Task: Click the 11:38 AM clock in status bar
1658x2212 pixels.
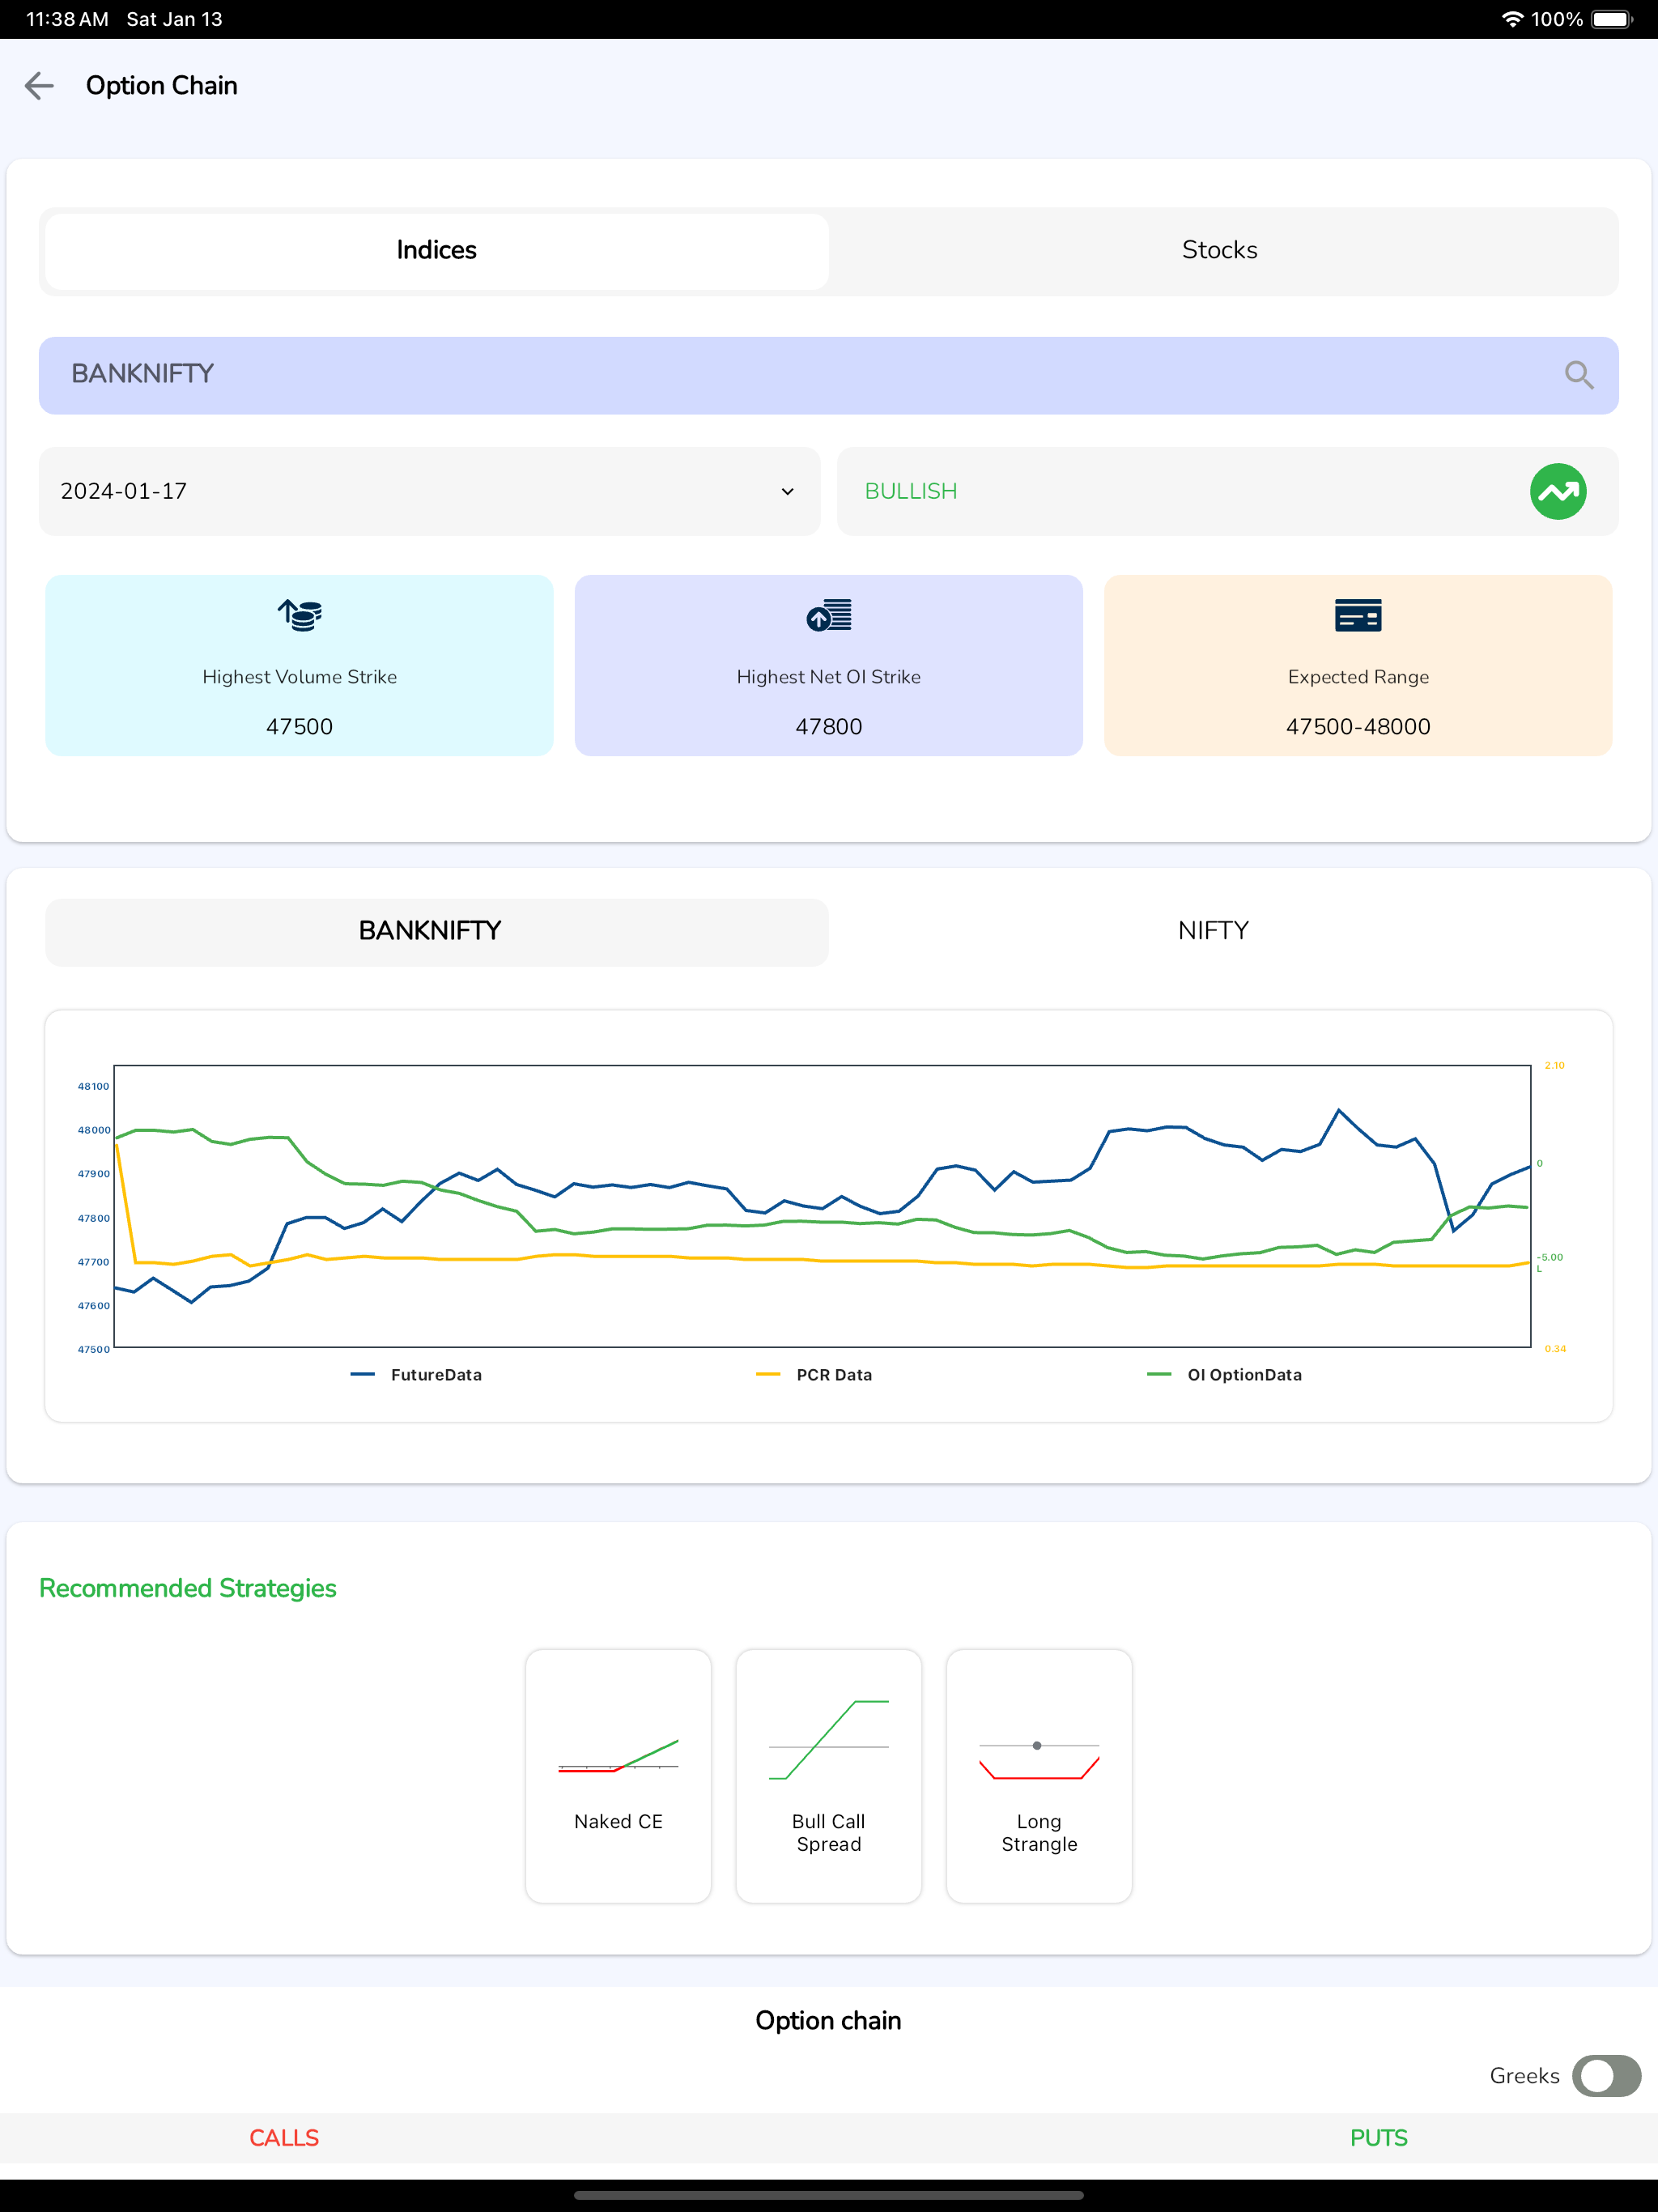Action: (x=67, y=19)
